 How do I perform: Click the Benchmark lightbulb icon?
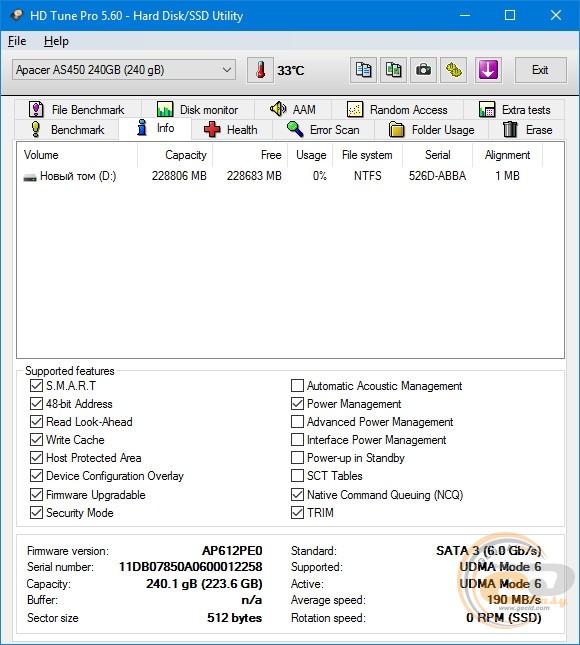[x=36, y=130]
